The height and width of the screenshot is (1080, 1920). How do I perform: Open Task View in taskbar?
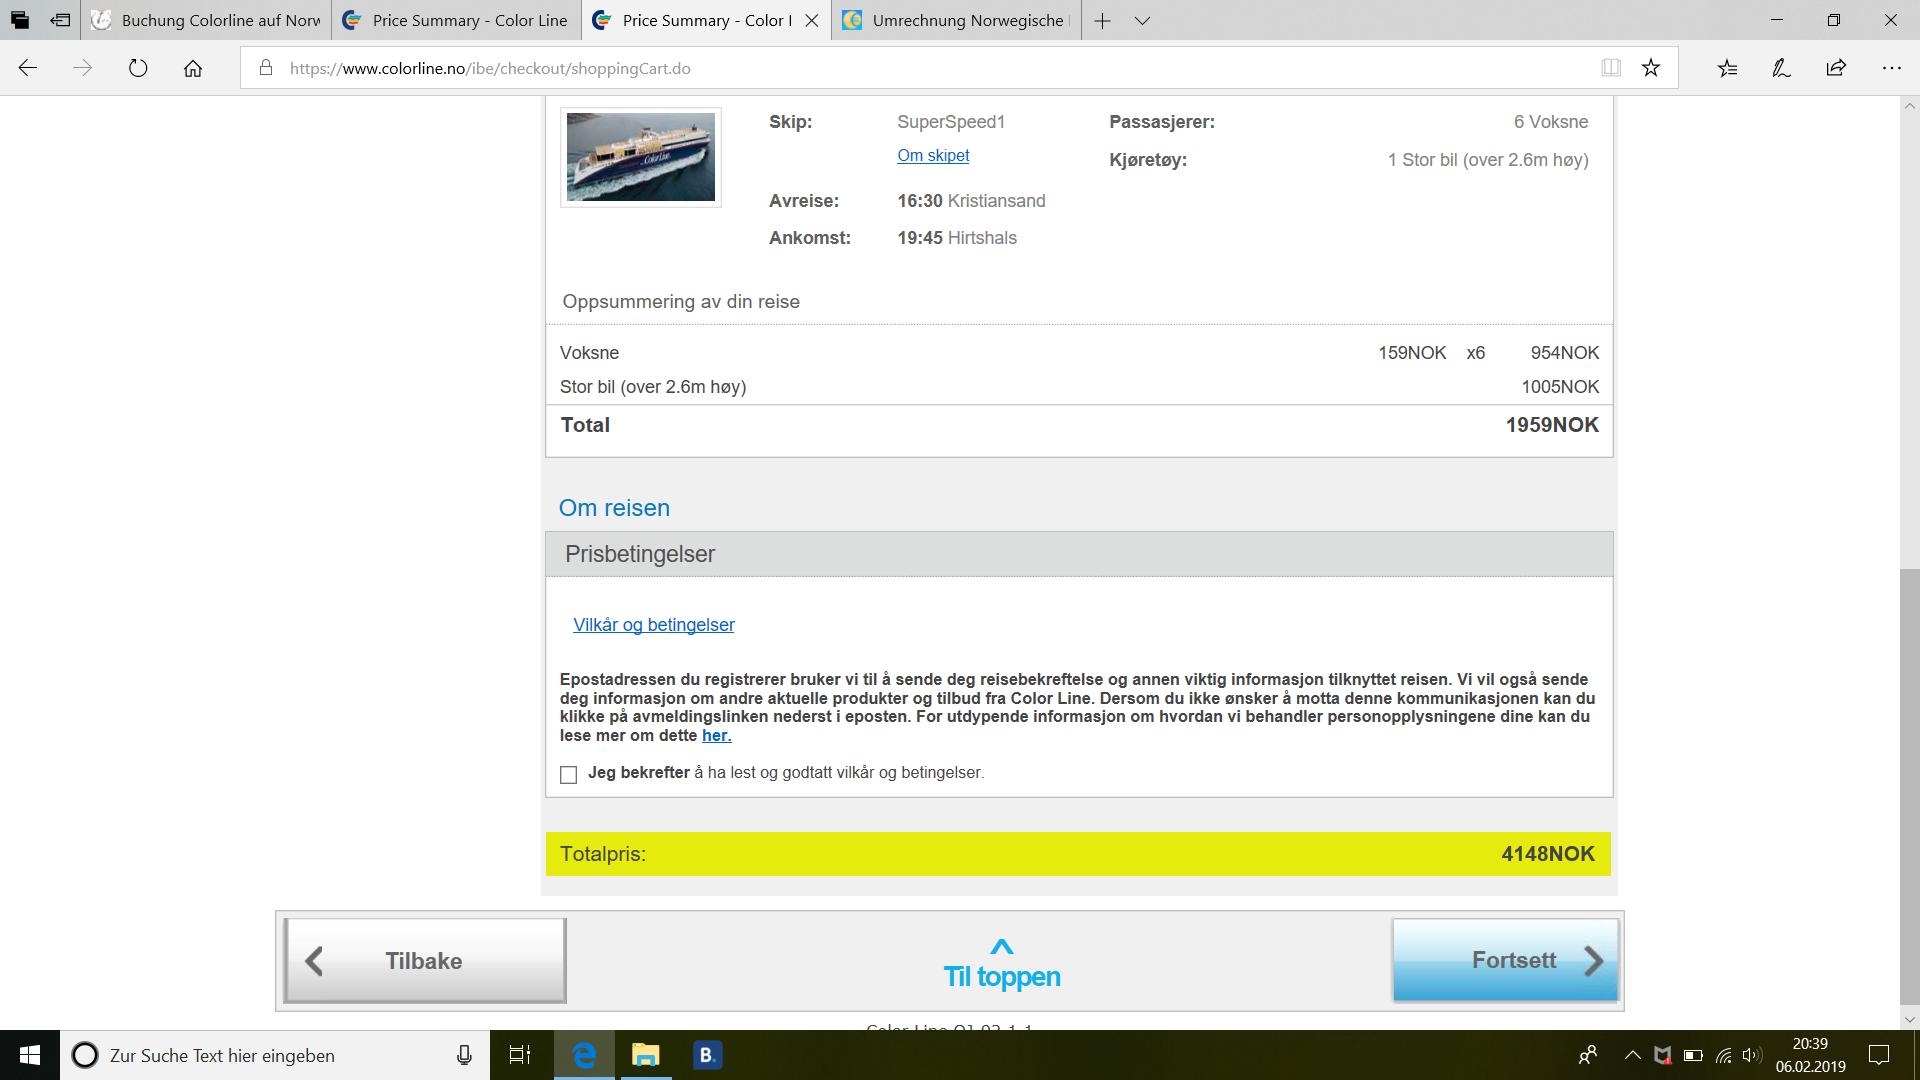click(x=520, y=1055)
